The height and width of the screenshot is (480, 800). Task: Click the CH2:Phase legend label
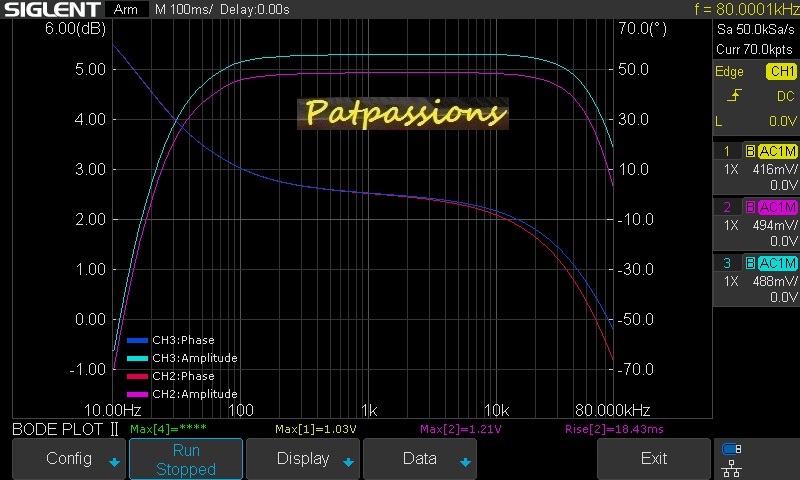point(183,376)
